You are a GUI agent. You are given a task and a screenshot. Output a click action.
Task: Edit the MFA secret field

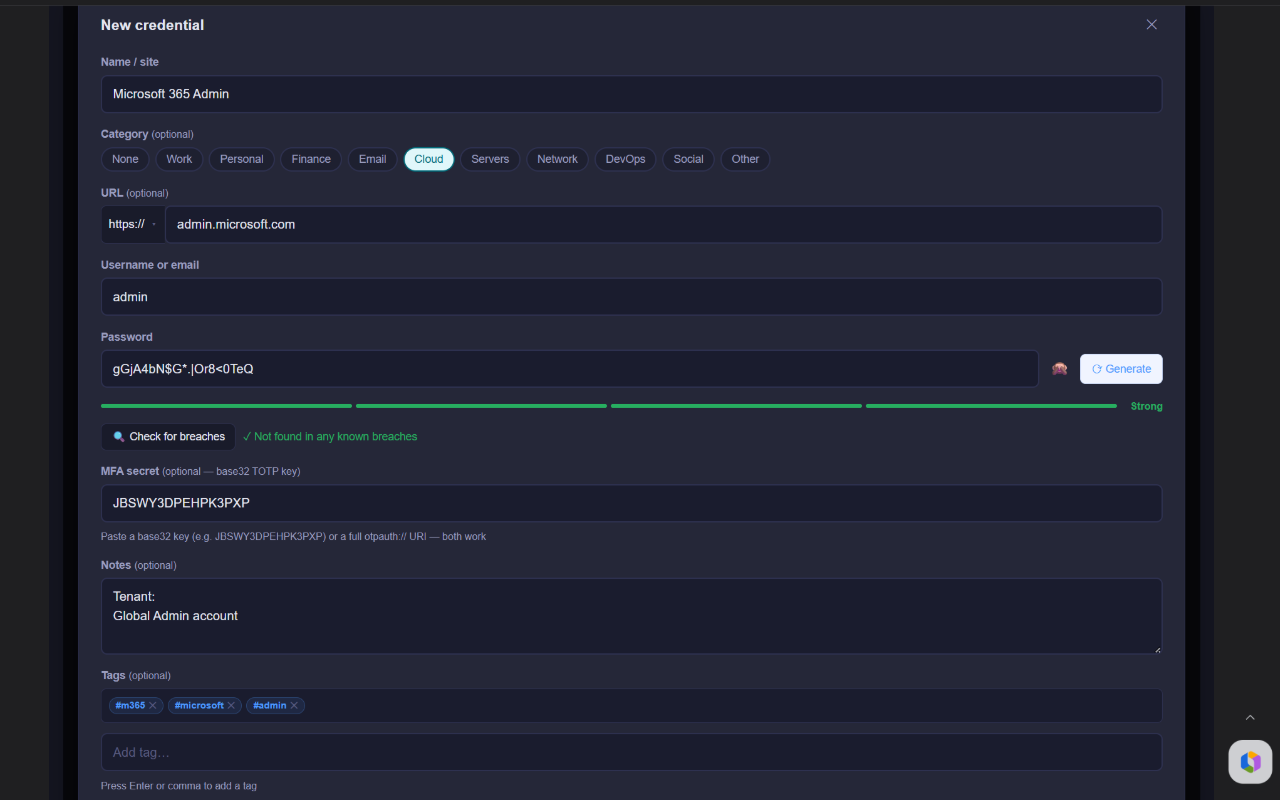pos(631,503)
